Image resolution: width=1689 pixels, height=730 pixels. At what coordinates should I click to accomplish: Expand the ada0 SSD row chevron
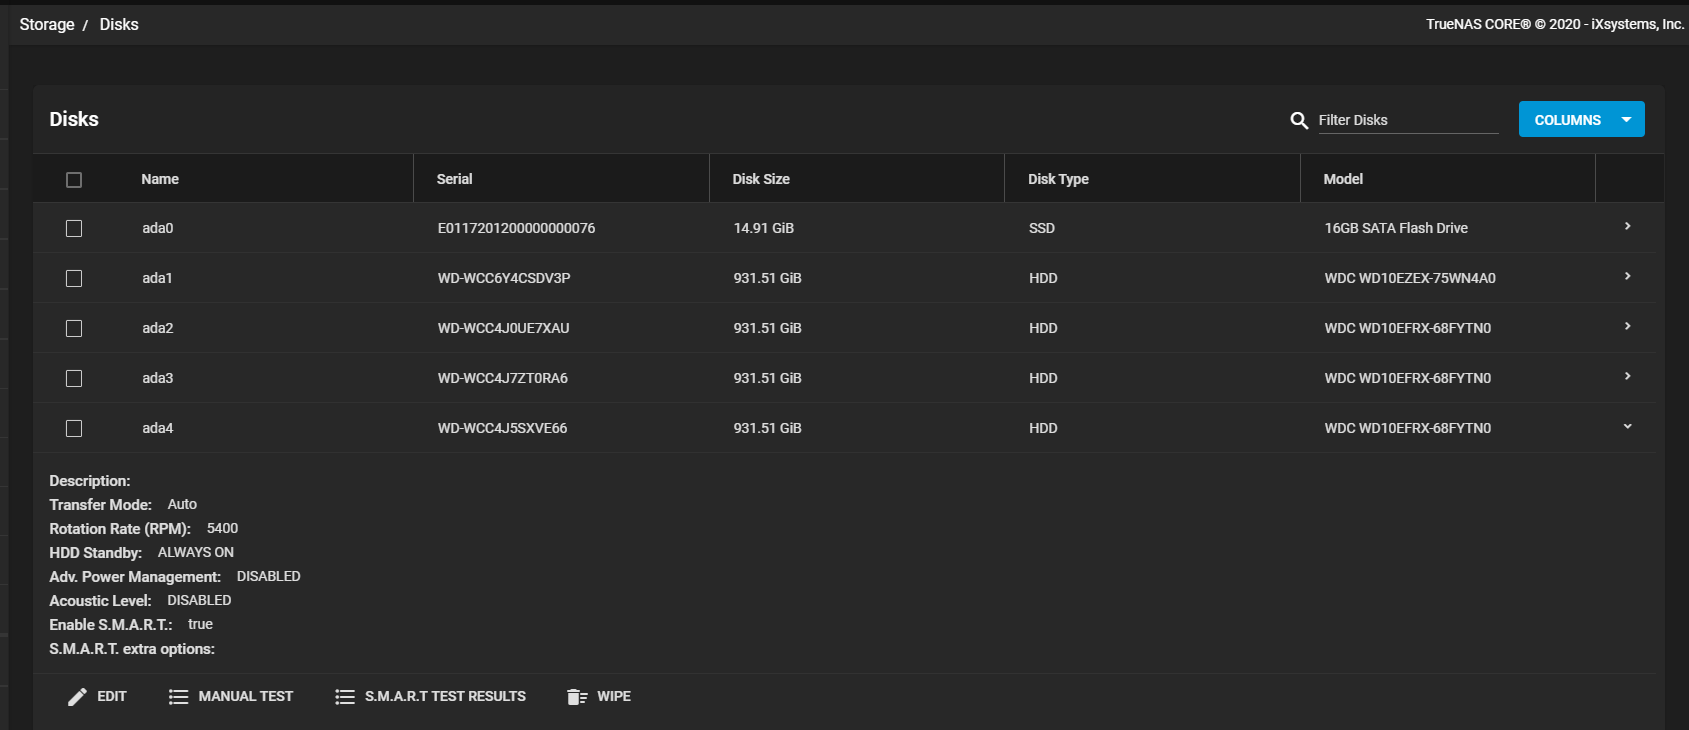click(x=1627, y=227)
